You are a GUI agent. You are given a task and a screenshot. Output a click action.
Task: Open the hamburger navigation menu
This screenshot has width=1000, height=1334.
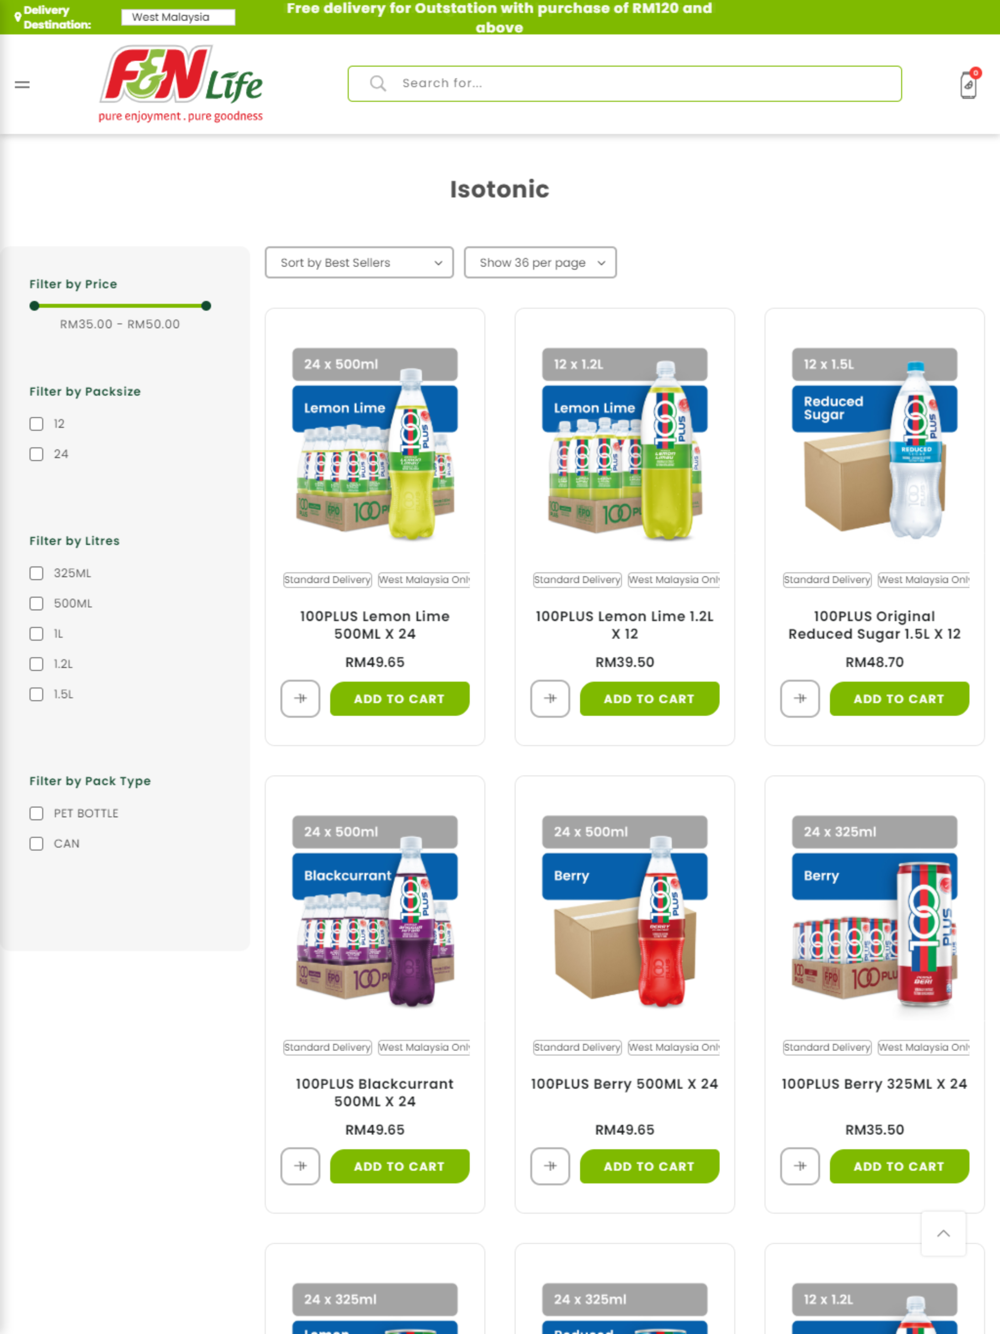pyautogui.click(x=22, y=85)
